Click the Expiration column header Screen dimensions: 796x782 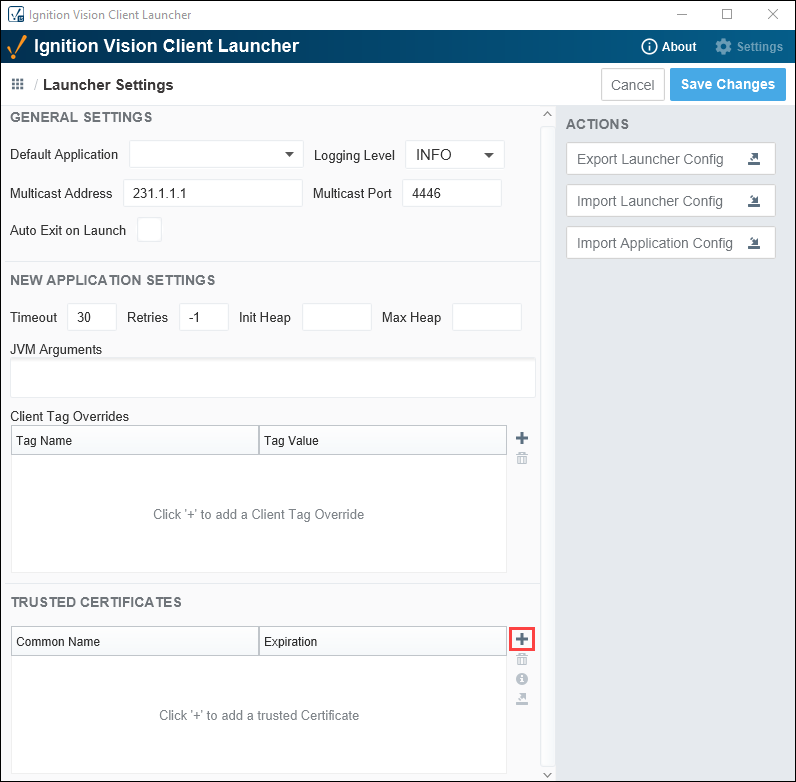(x=383, y=641)
